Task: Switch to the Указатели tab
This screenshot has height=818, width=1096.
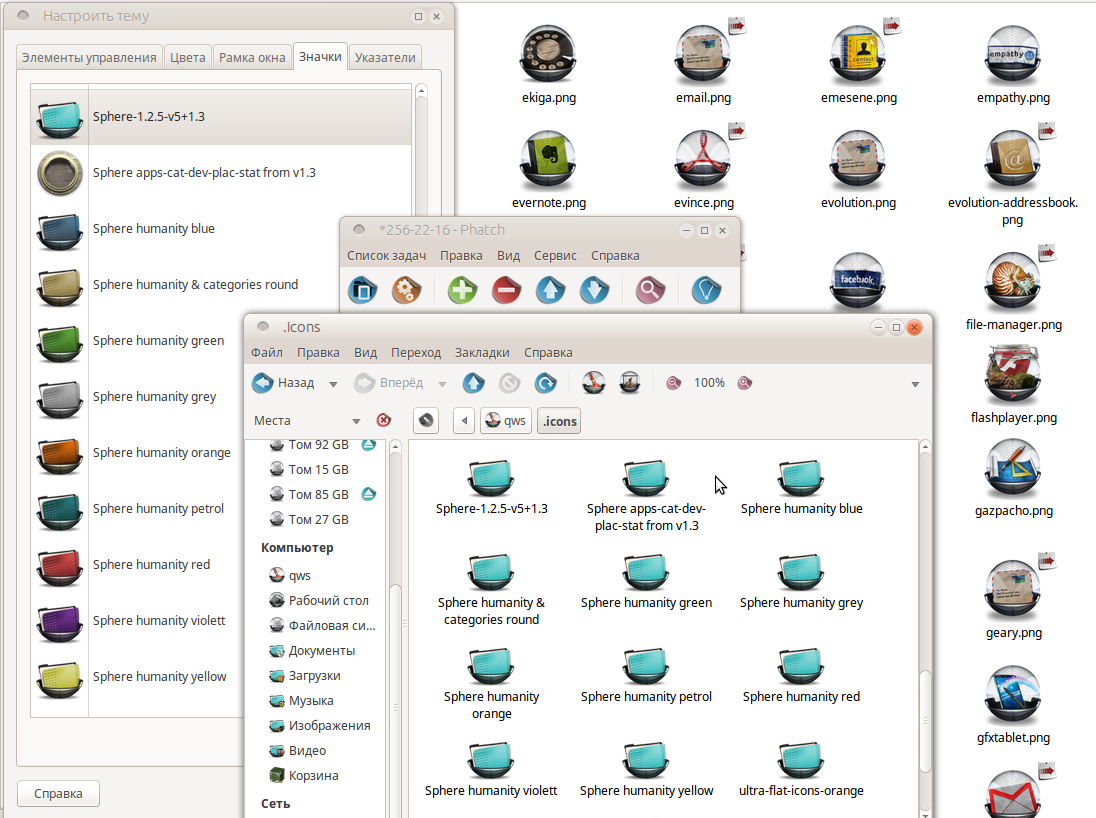Action: (x=385, y=57)
